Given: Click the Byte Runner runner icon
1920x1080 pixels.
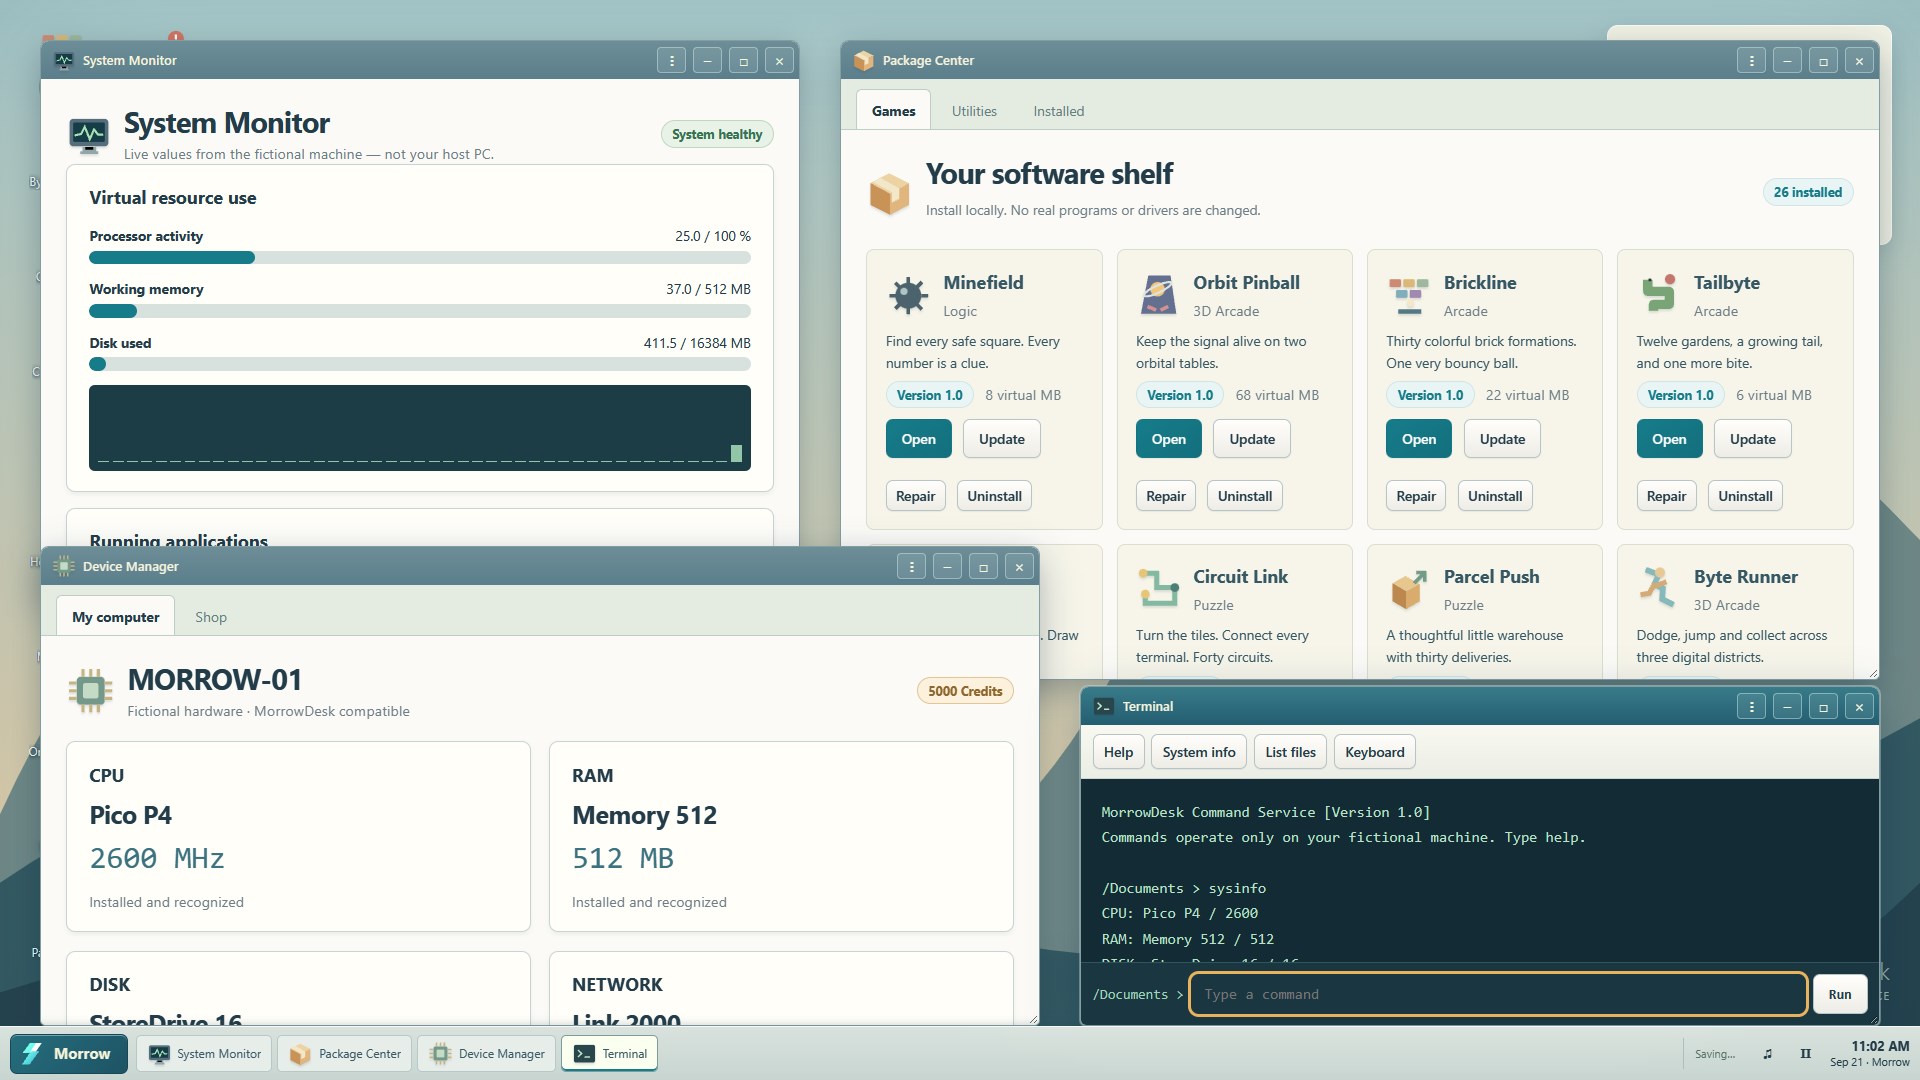Looking at the screenshot, I should tap(1658, 589).
